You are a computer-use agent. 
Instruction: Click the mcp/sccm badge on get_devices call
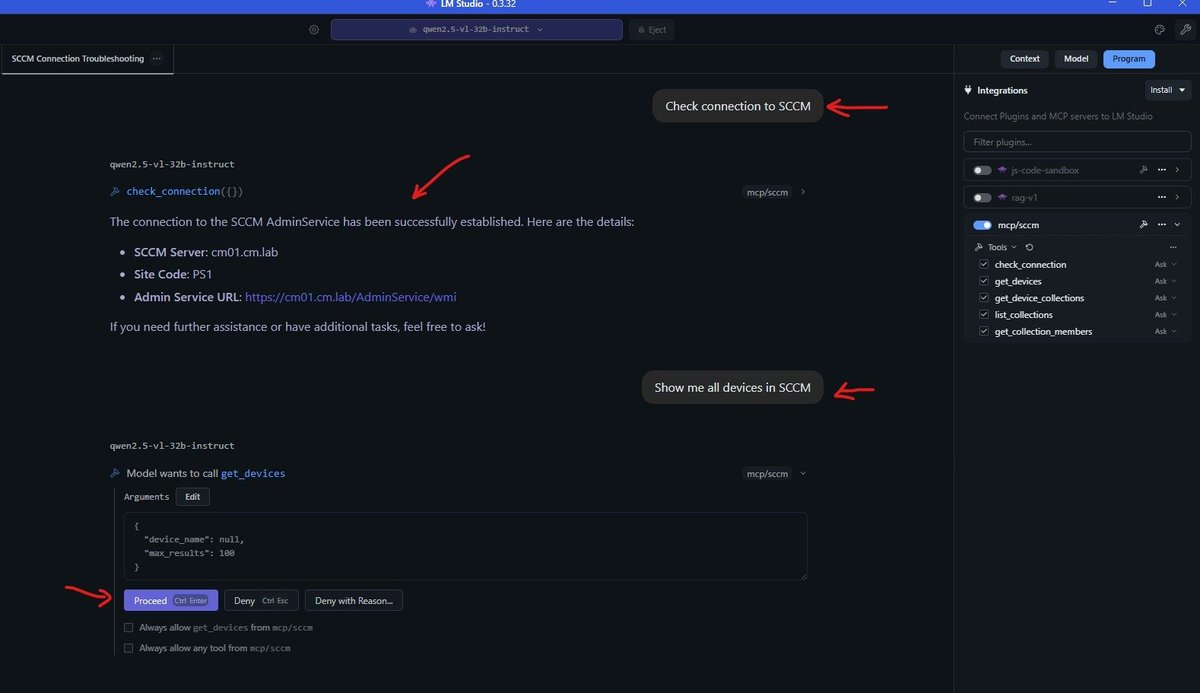[768, 474]
